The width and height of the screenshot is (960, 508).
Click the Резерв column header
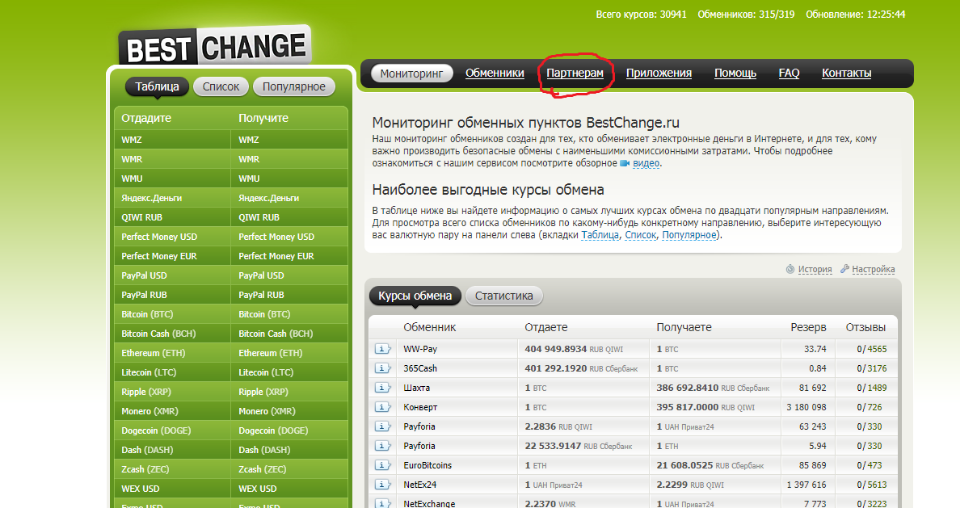808,327
